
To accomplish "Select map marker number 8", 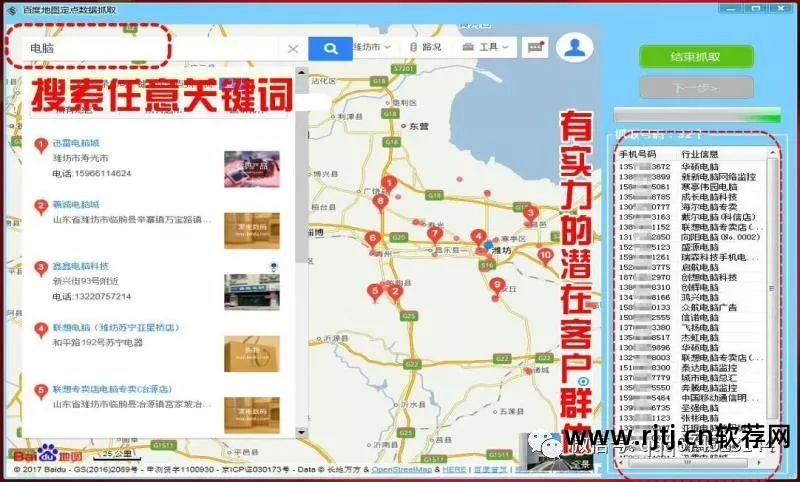I will 380,202.
